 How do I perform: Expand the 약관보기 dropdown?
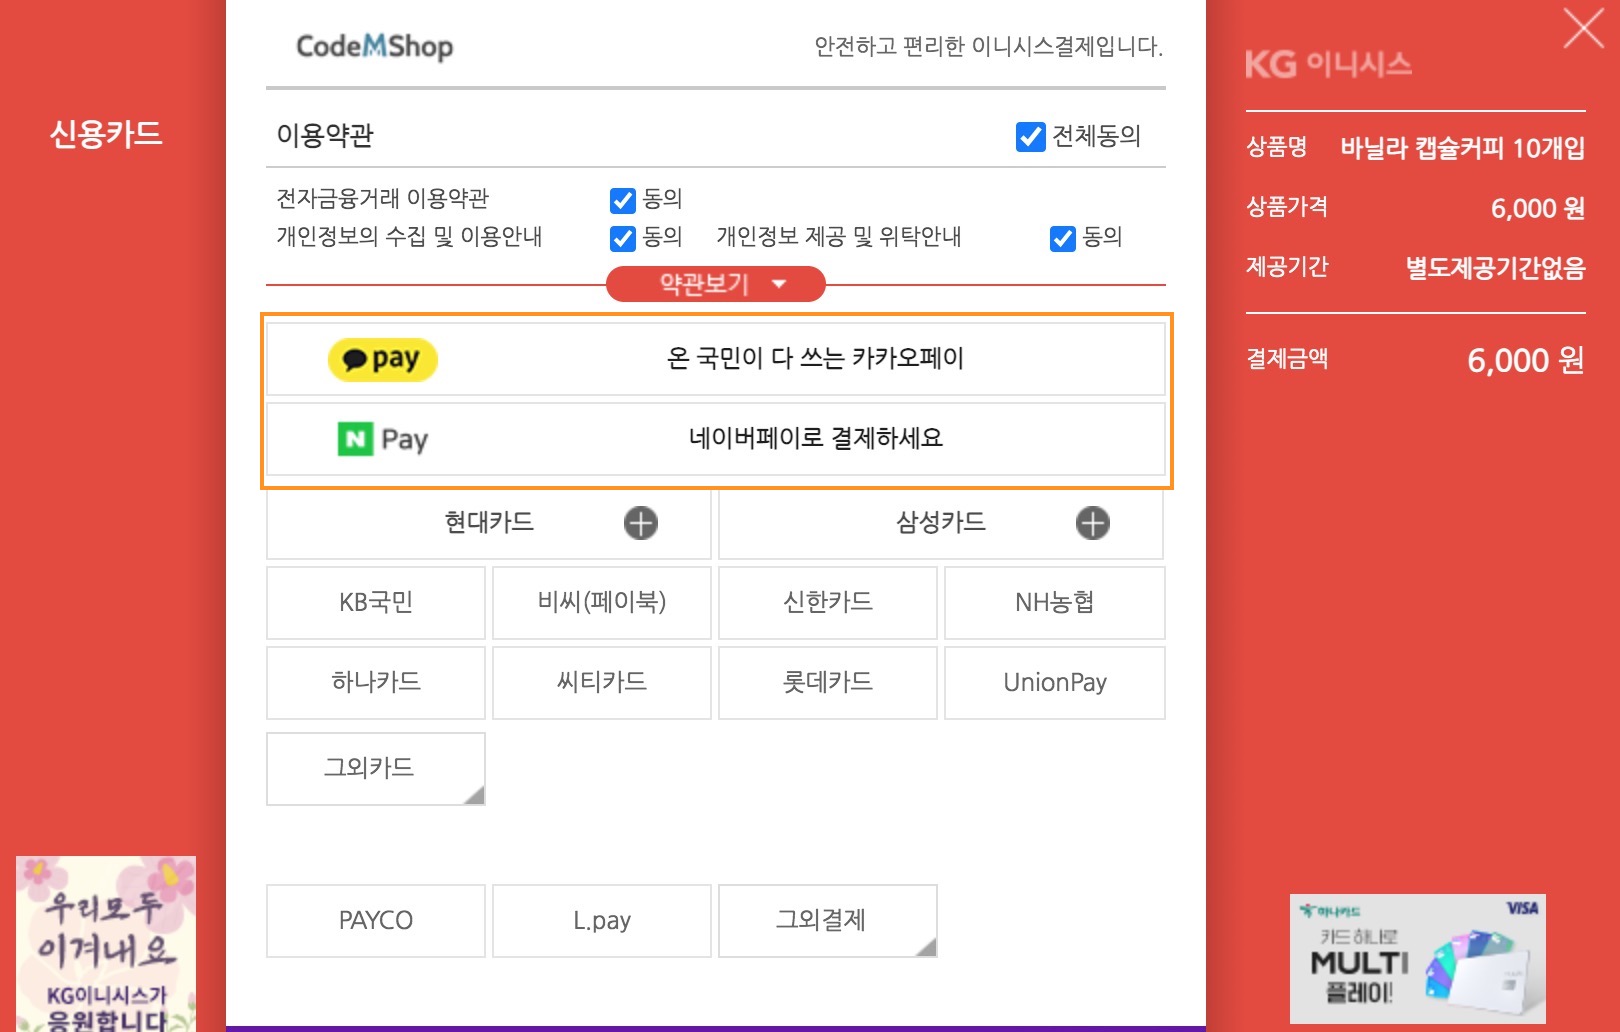pos(716,284)
